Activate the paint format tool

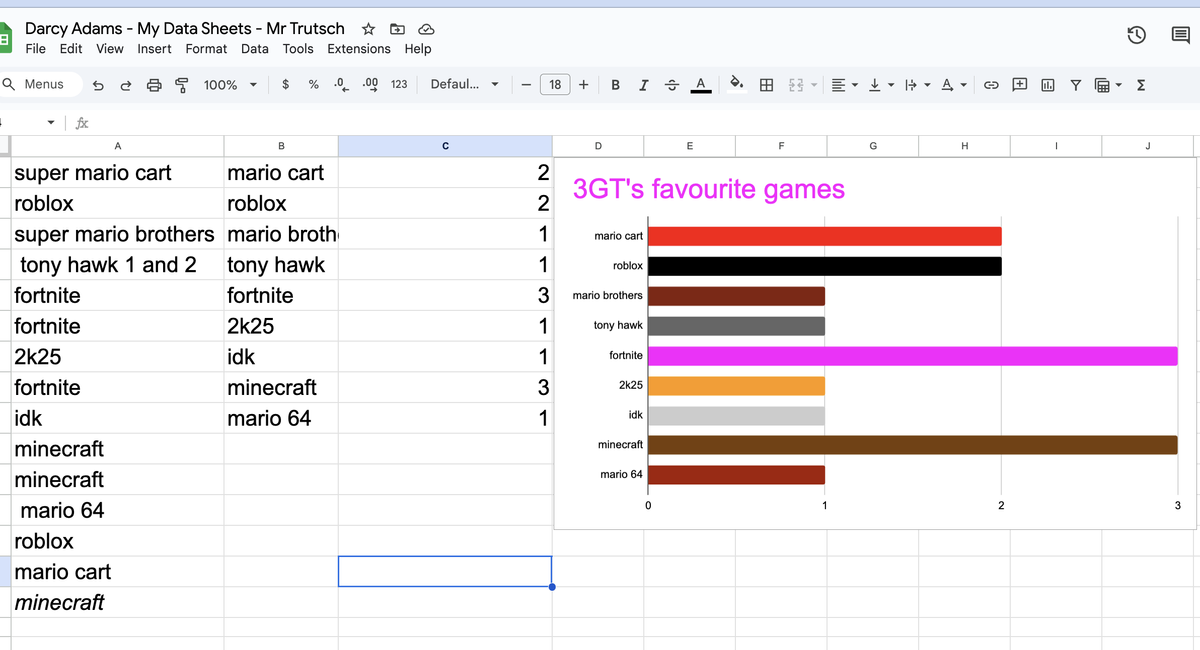click(x=182, y=85)
